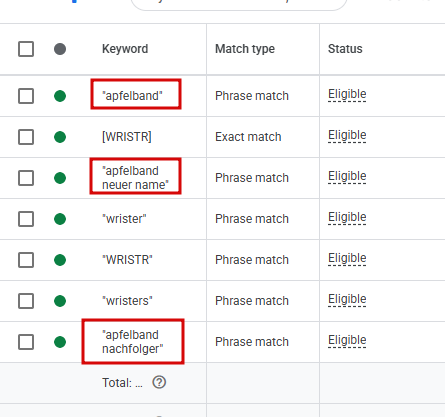Click Eligible in the phrase match "WRISTR" row
The width and height of the screenshot is (445, 417).
(x=347, y=259)
